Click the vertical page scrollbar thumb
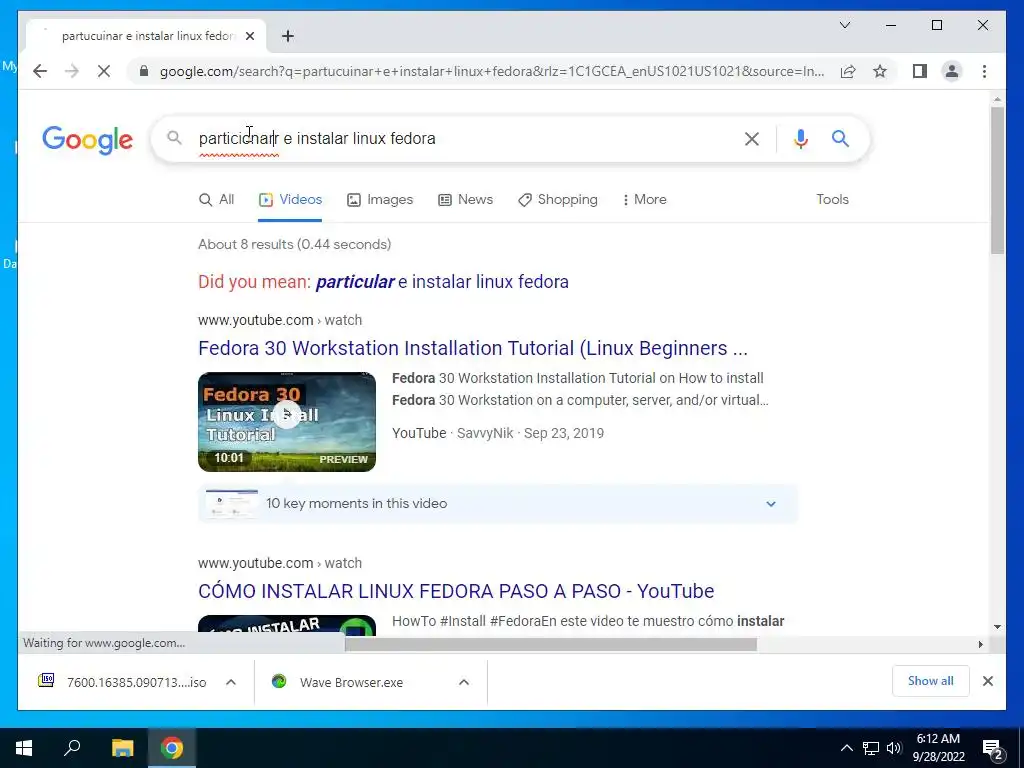This screenshot has height=768, width=1024. (997, 180)
